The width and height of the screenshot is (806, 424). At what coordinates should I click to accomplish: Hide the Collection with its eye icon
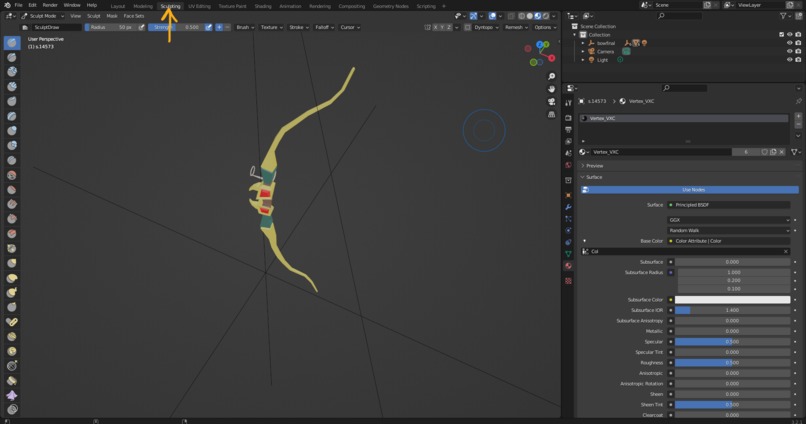tap(790, 34)
